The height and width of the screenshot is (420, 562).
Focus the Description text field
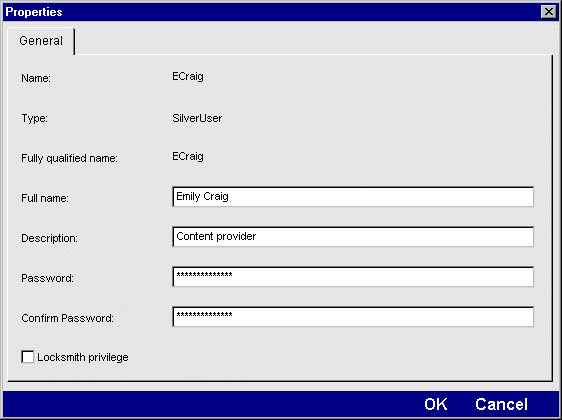[x=353, y=237]
